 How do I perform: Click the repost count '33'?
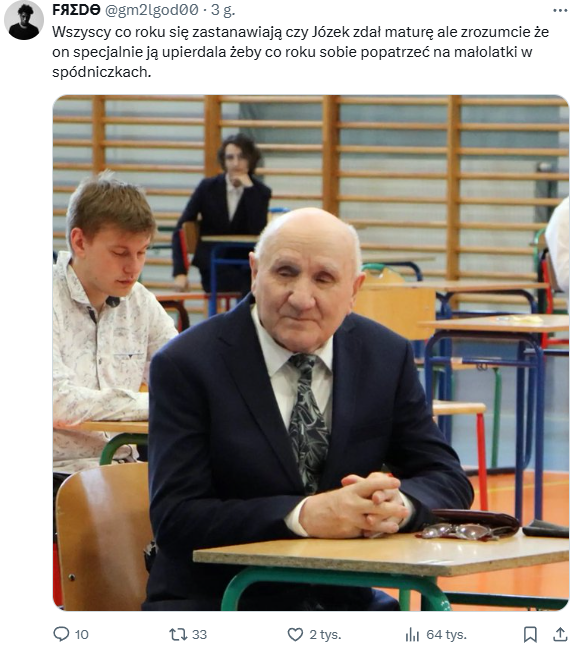[x=199, y=634]
